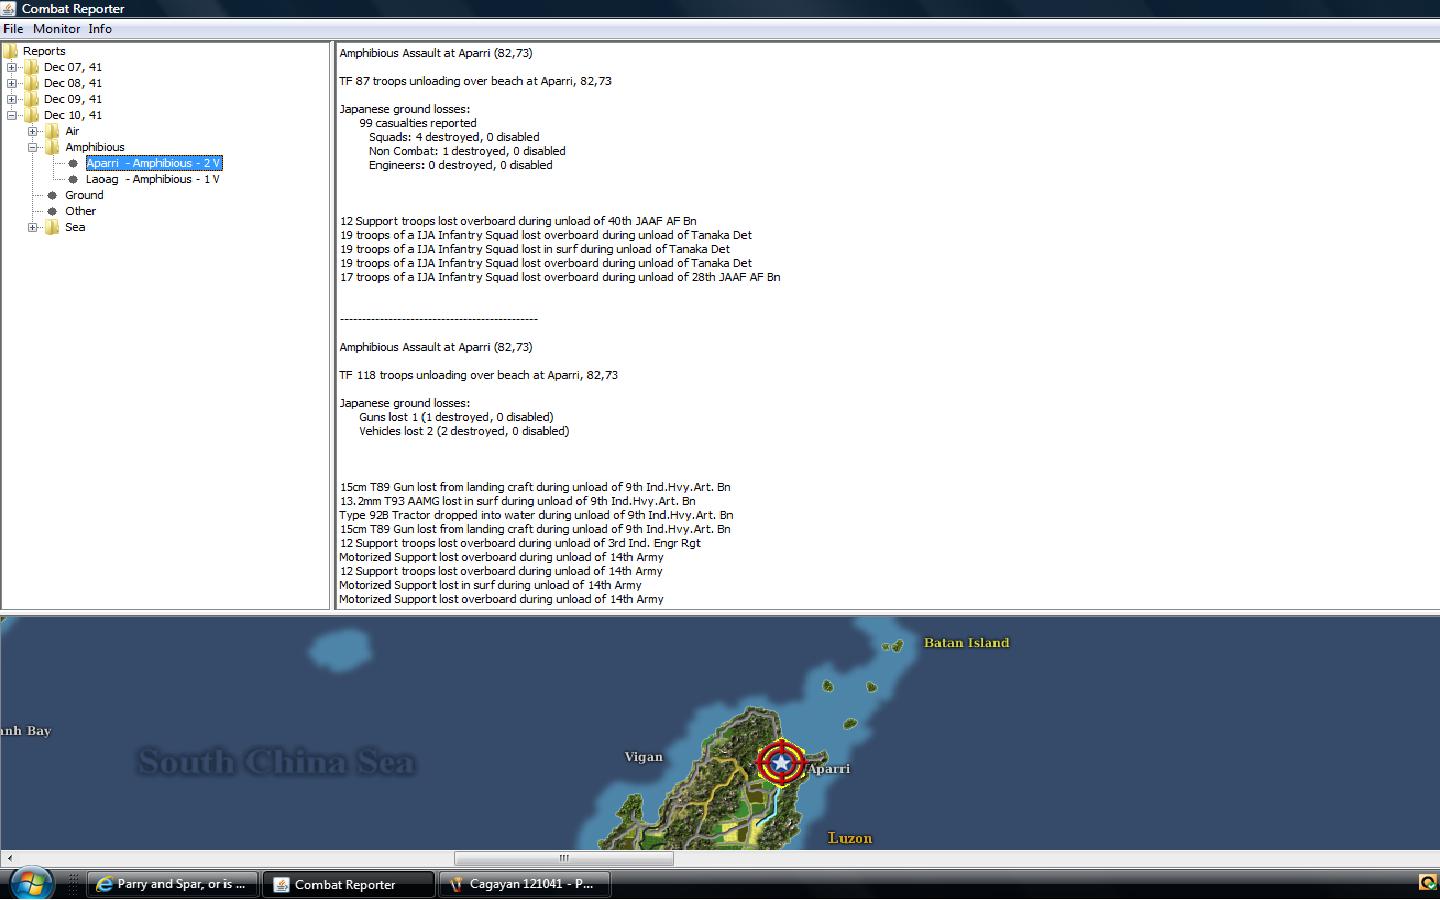Click the Dec 08, 41 folder icon
This screenshot has width=1440, height=900.
[31, 83]
